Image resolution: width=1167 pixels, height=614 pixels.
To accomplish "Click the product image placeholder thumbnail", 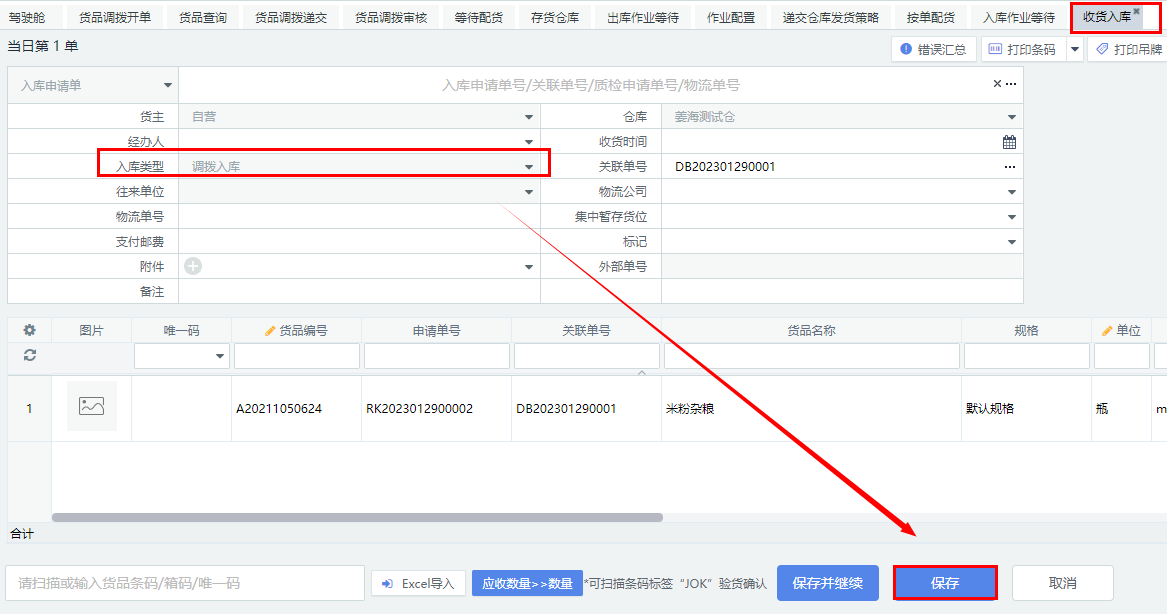I will pos(92,406).
